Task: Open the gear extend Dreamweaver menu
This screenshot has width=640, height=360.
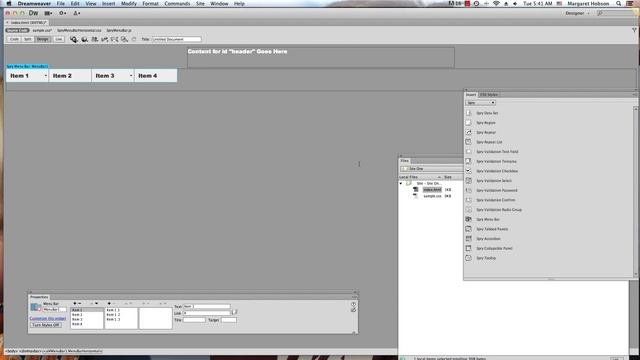Action: pyautogui.click(x=62, y=13)
